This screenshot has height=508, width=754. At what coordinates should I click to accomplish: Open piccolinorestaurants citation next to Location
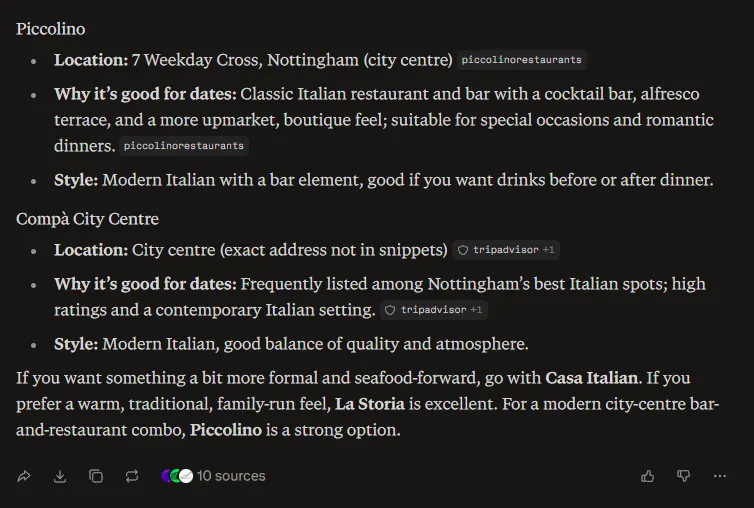[x=522, y=60]
